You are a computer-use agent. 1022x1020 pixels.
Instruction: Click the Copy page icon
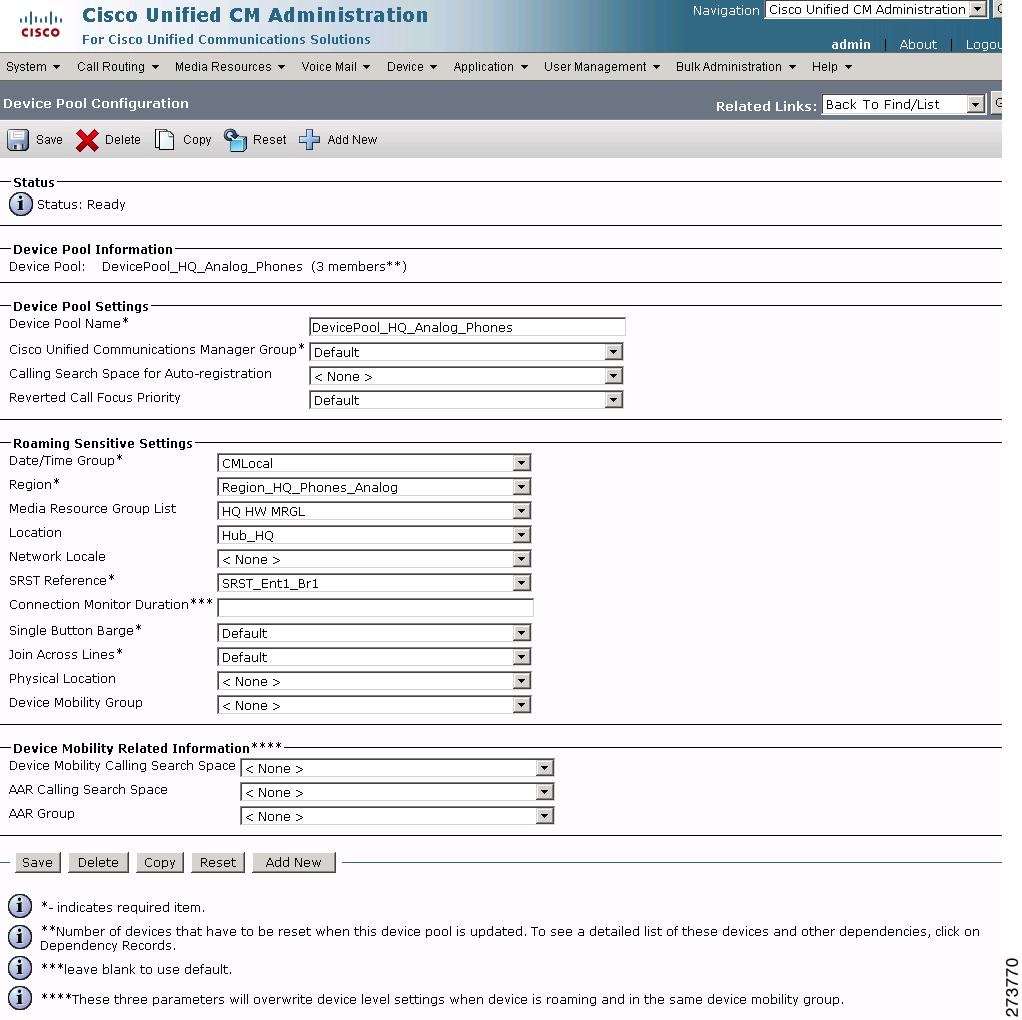coord(164,139)
